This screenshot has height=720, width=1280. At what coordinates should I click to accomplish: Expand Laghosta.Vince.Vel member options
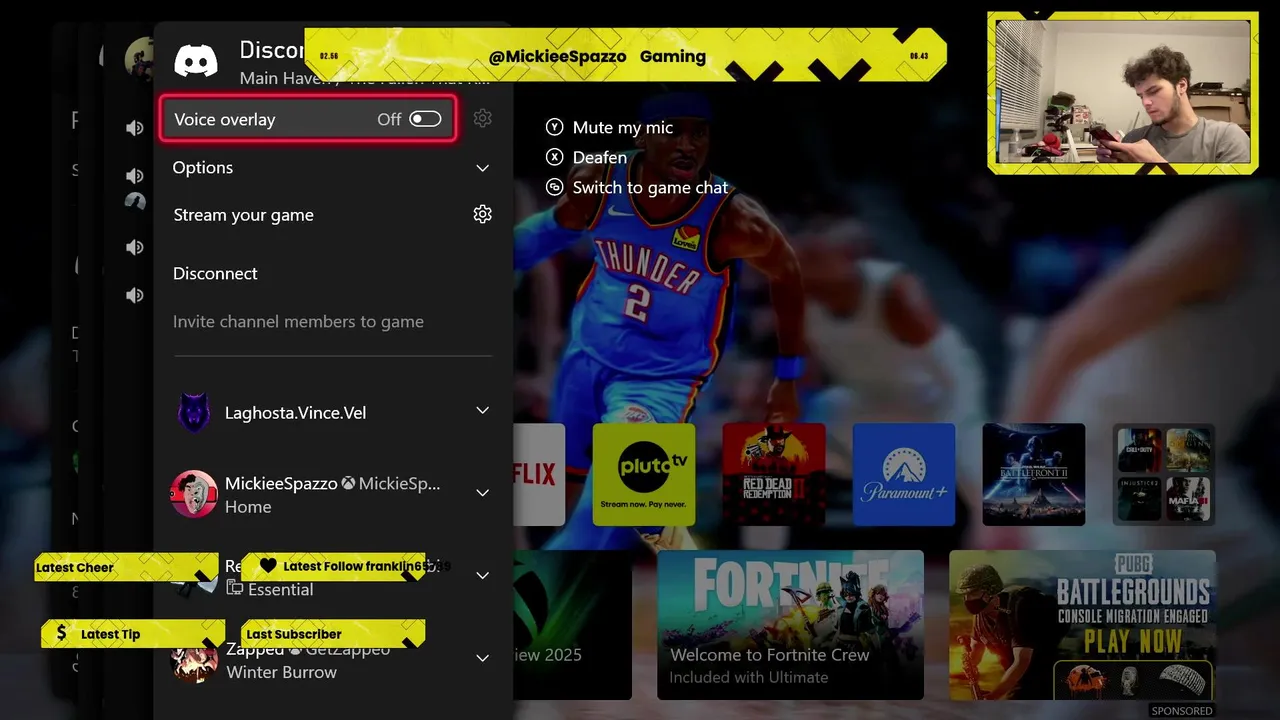(482, 411)
